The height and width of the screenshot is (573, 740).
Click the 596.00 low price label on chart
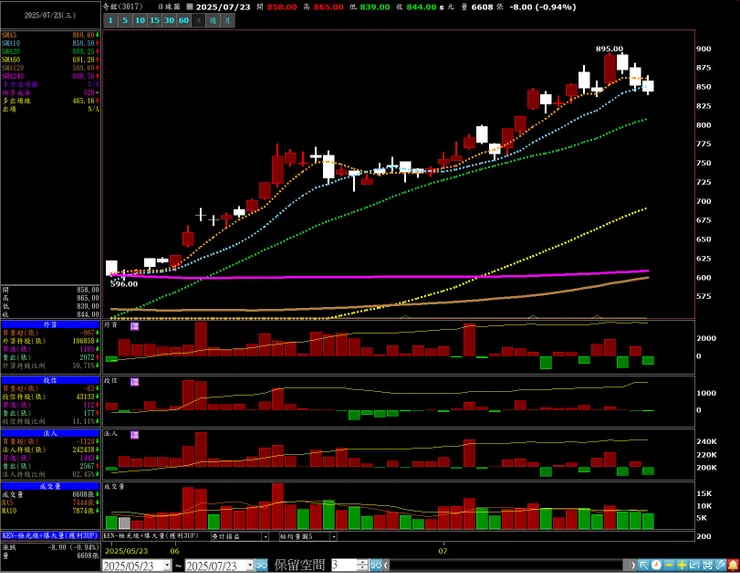[124, 284]
